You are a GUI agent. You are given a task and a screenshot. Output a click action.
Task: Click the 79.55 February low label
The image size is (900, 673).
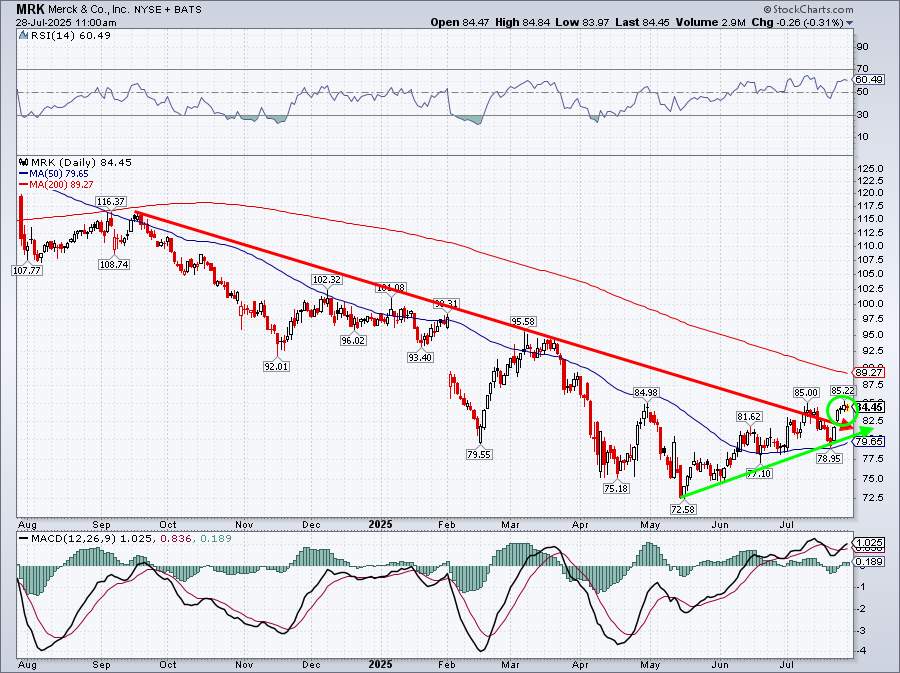click(x=481, y=453)
